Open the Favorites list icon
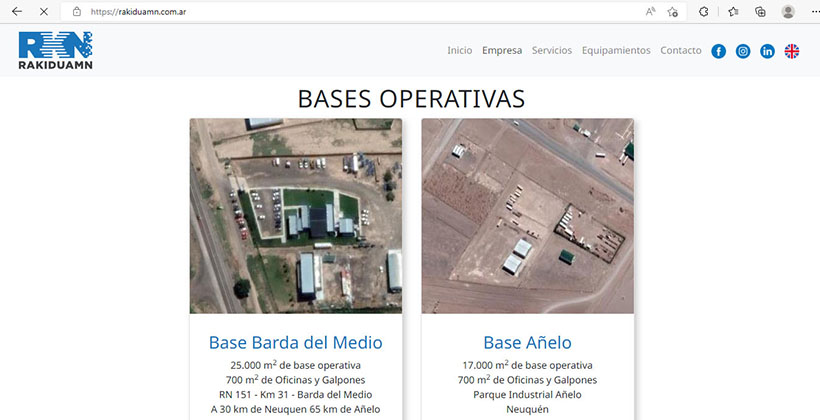 [x=733, y=11]
